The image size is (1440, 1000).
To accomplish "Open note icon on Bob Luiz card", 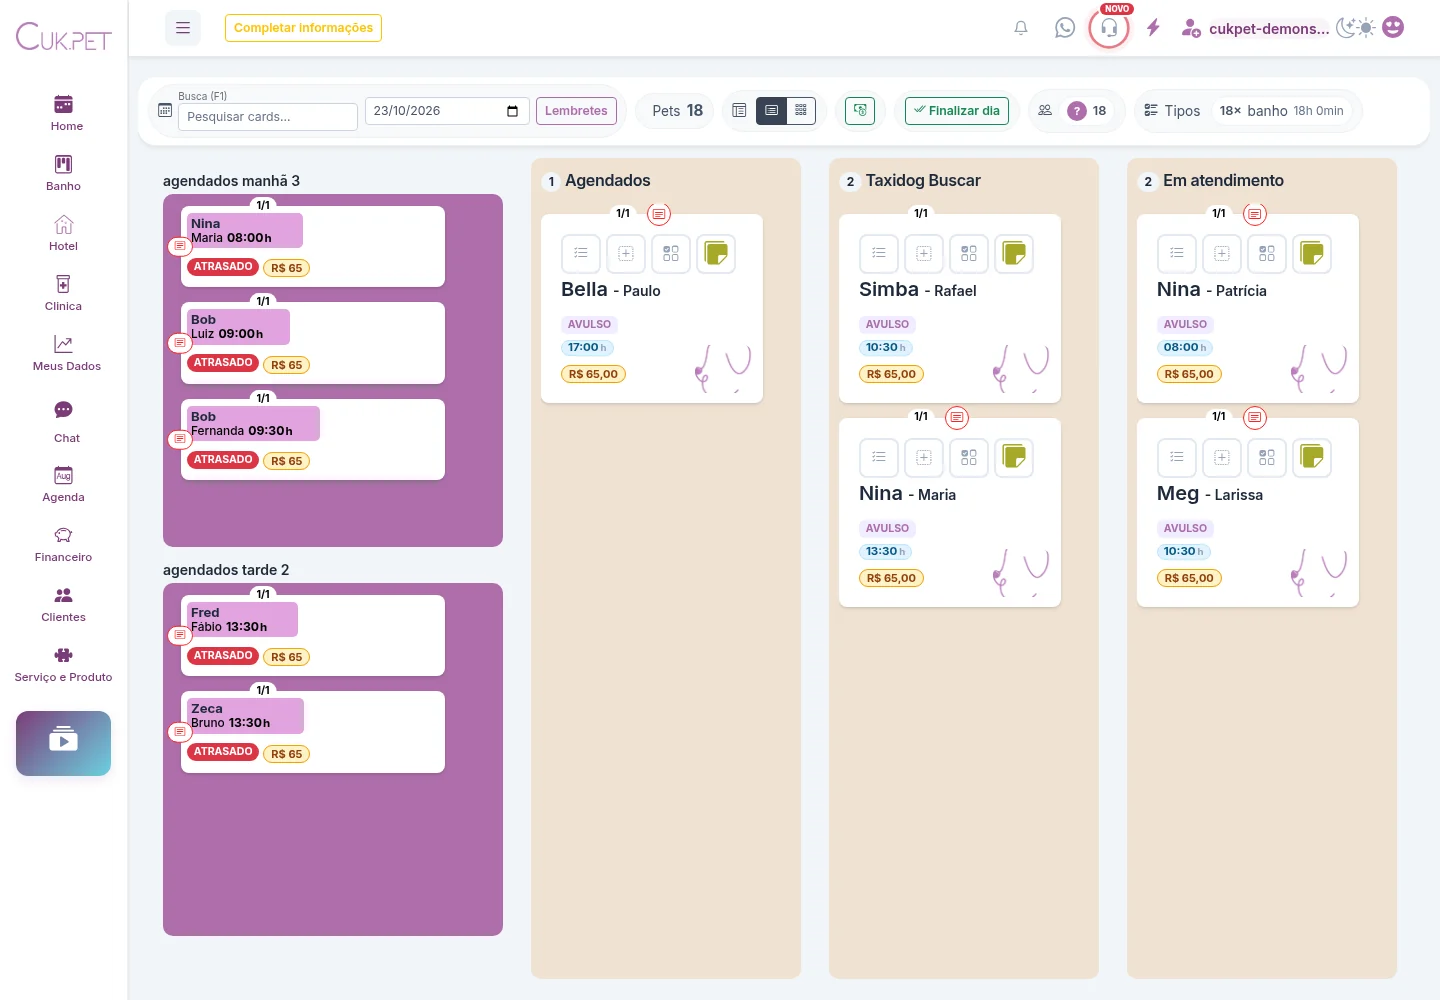I will (179, 342).
